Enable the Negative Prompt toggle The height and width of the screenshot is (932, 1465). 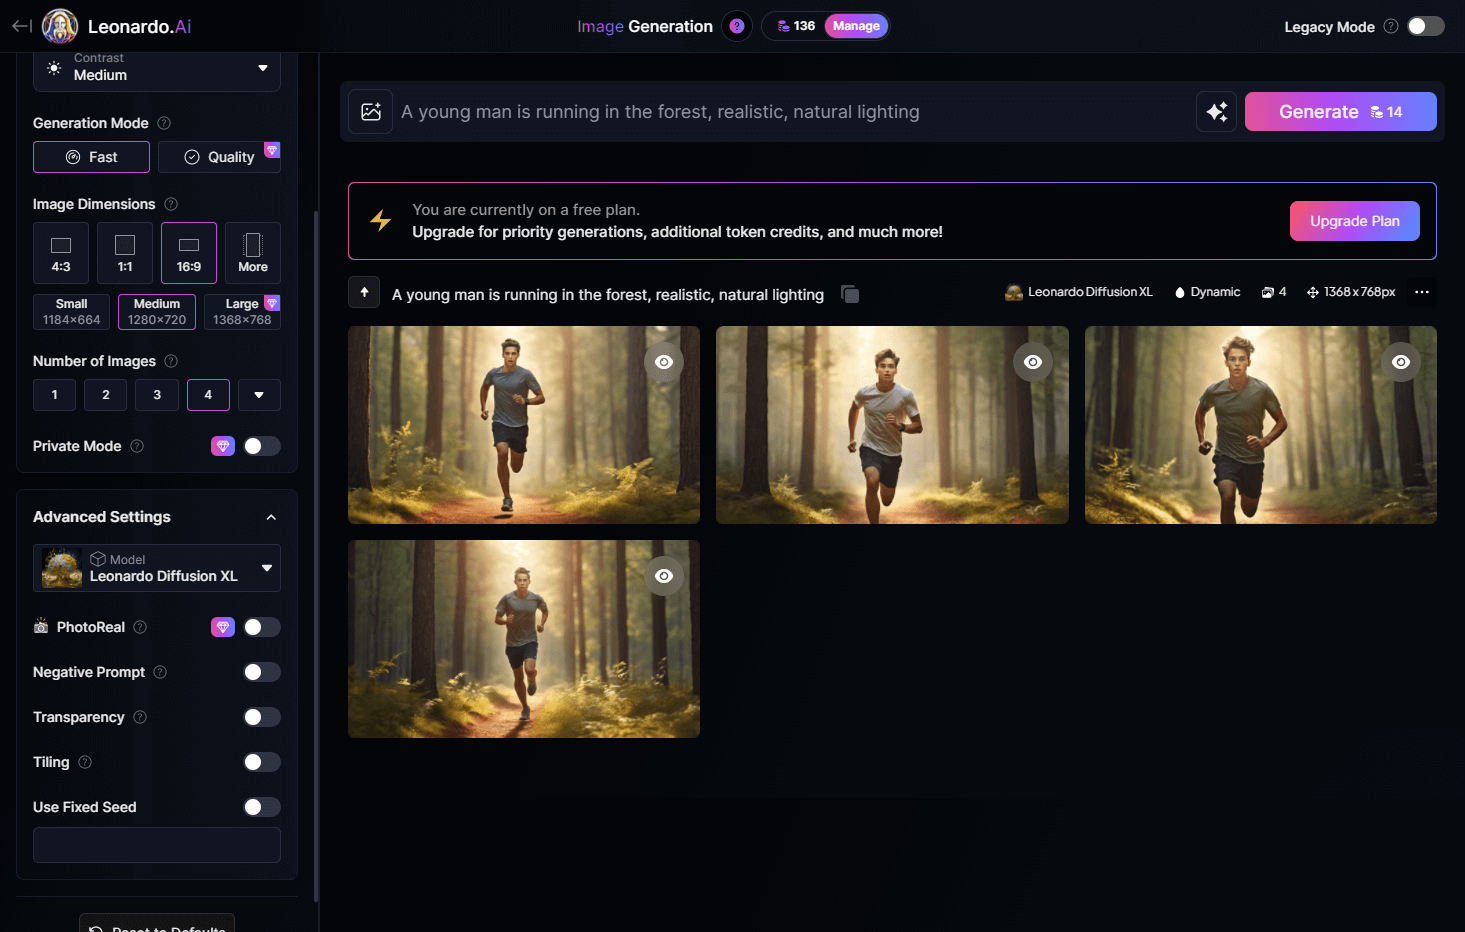[x=261, y=672]
